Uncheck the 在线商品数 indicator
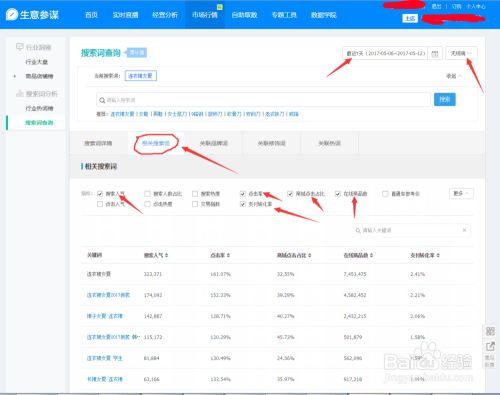Screen dimensions: 500x395 [x=338, y=194]
